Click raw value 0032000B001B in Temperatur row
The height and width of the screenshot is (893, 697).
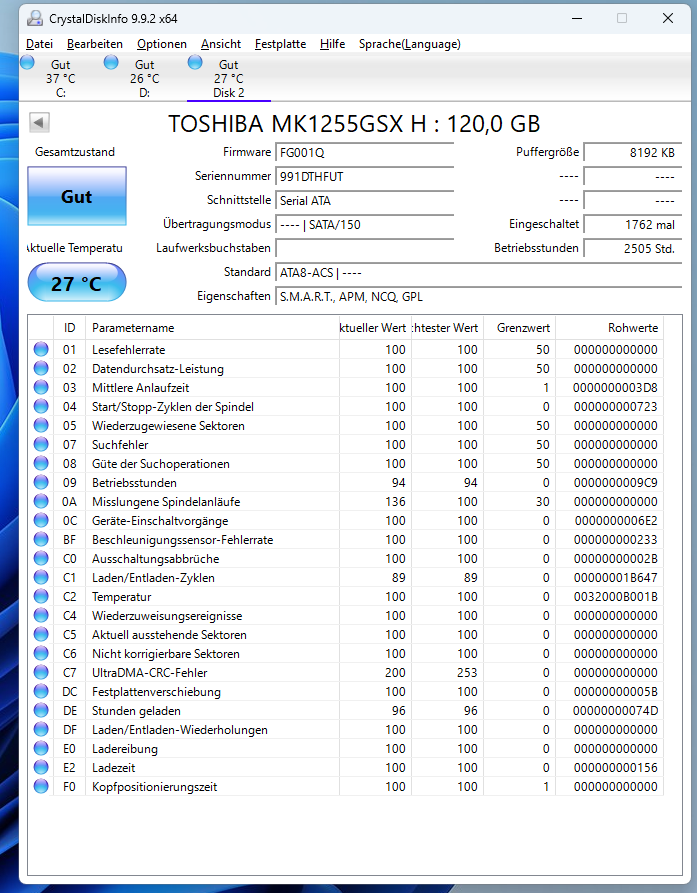[616, 597]
